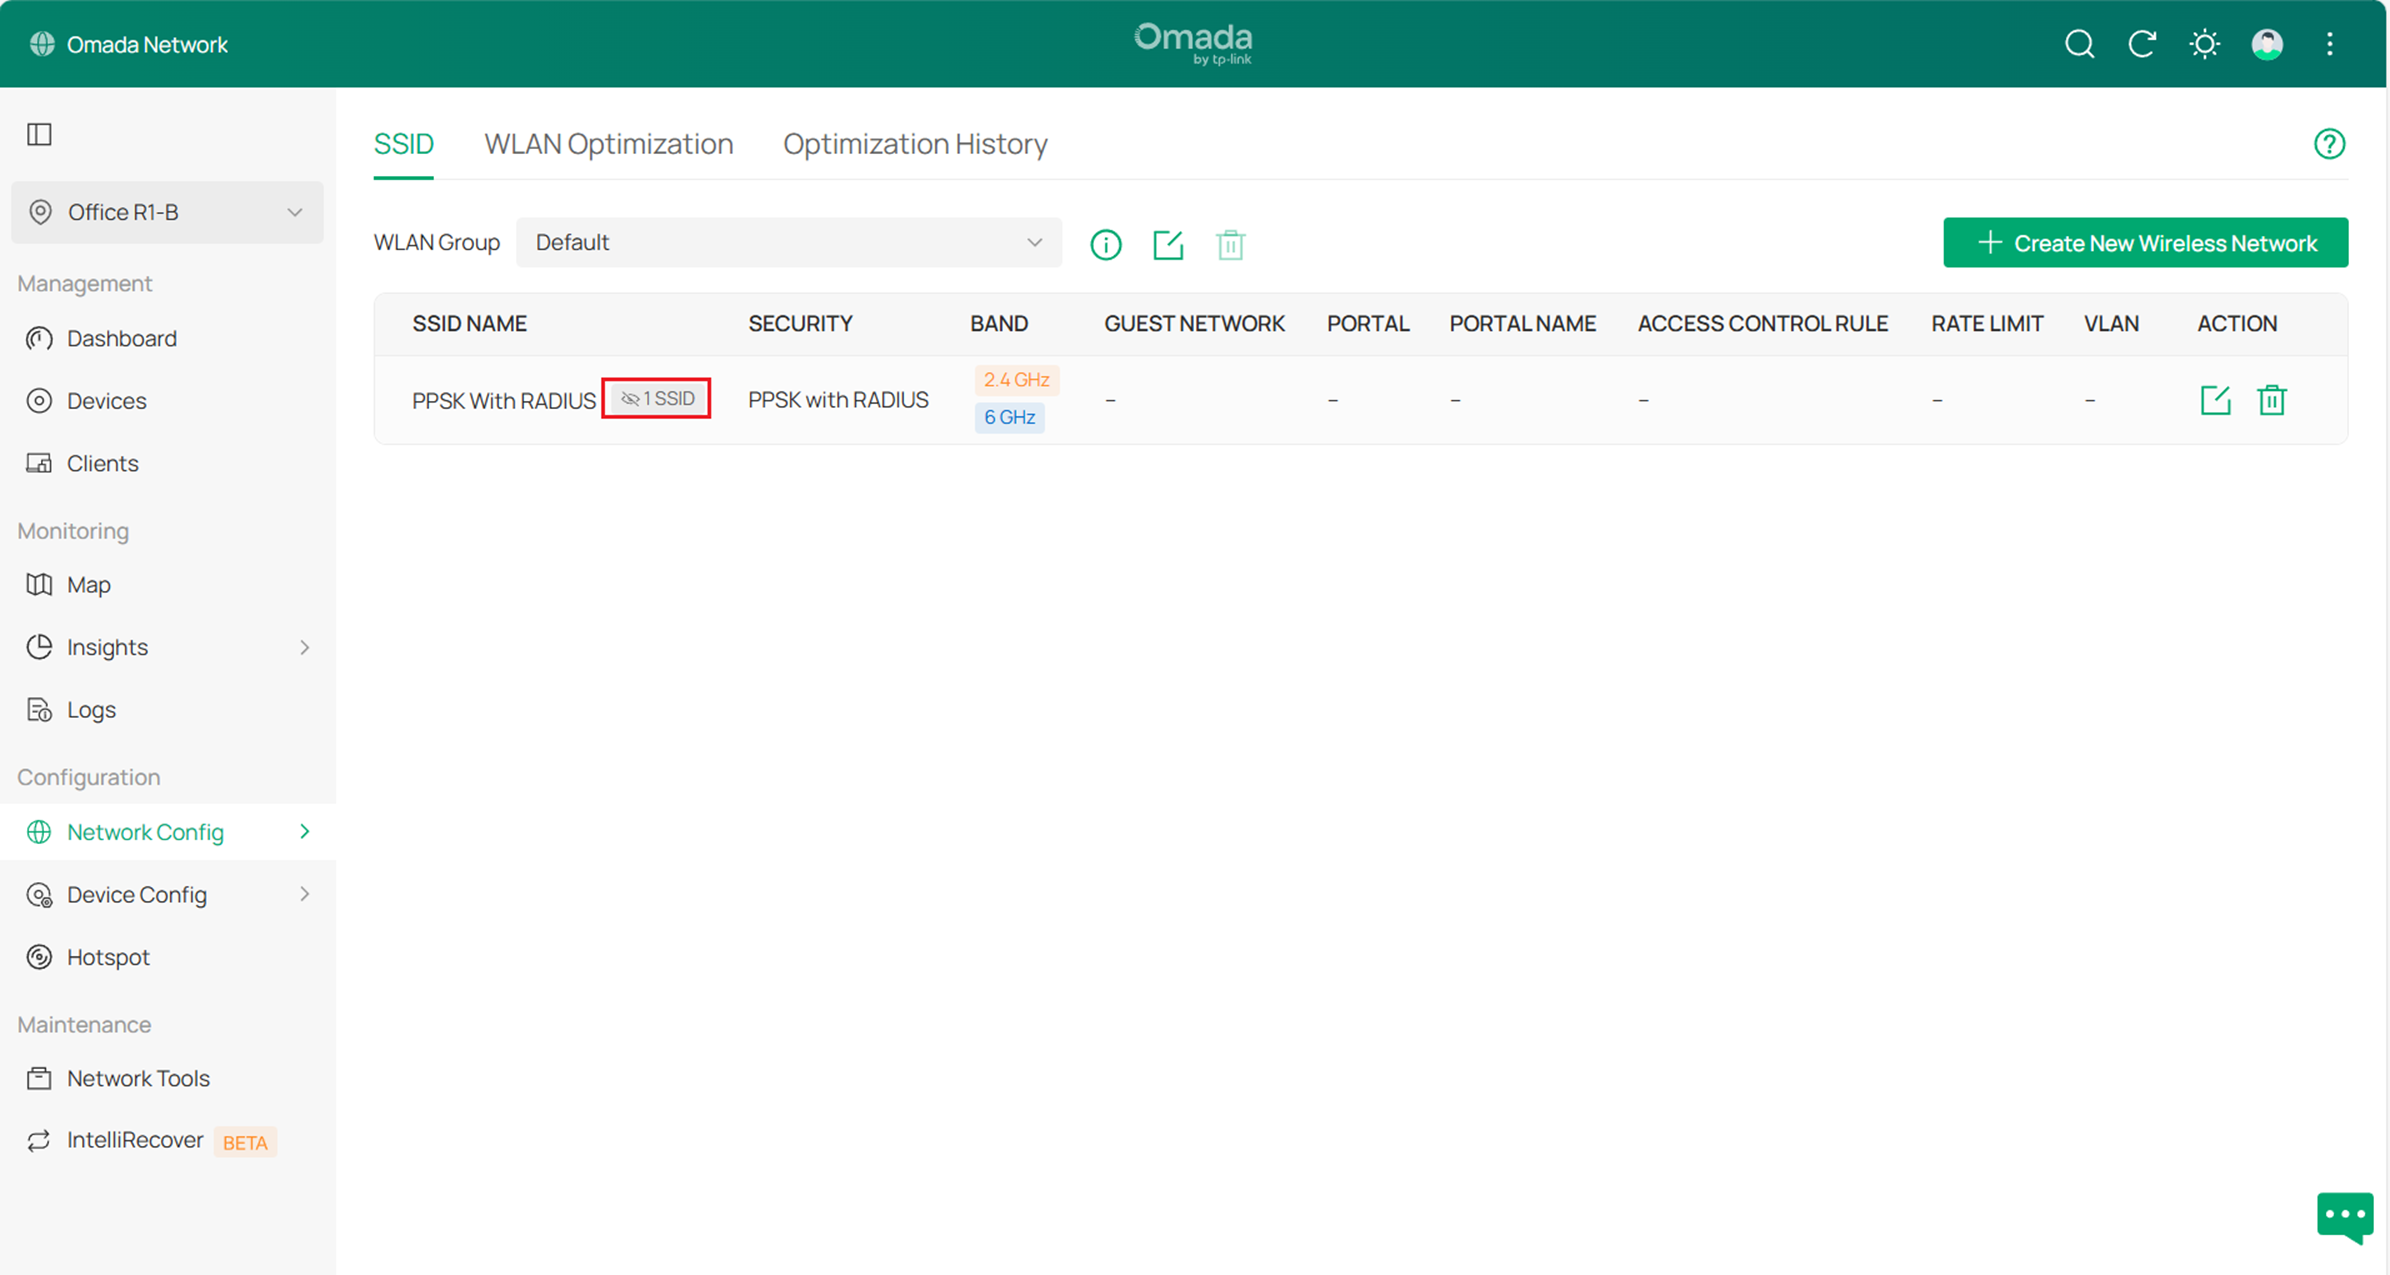Open the account profile avatar menu
2390x1275 pixels.
tap(2268, 44)
